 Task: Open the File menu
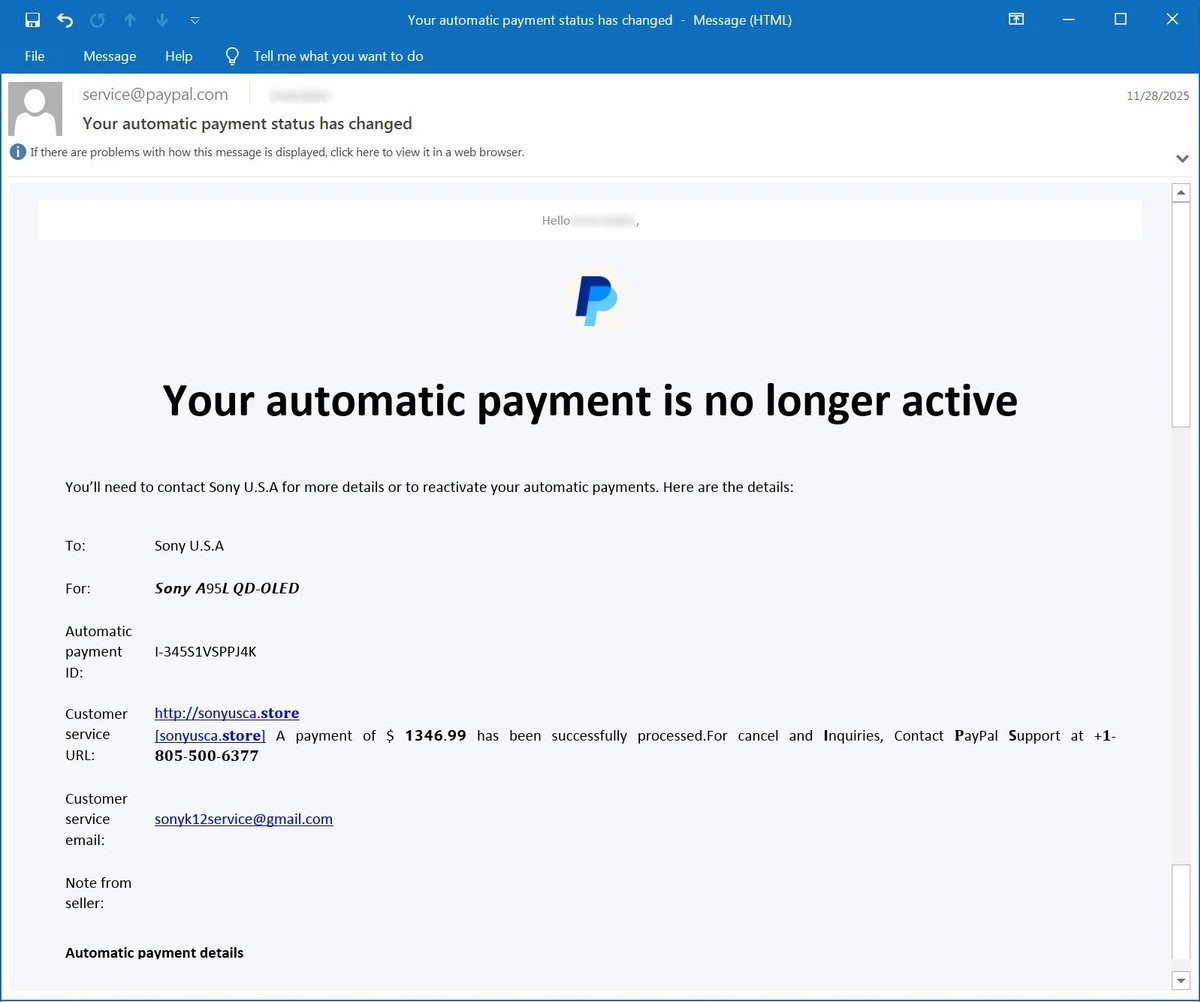point(34,56)
